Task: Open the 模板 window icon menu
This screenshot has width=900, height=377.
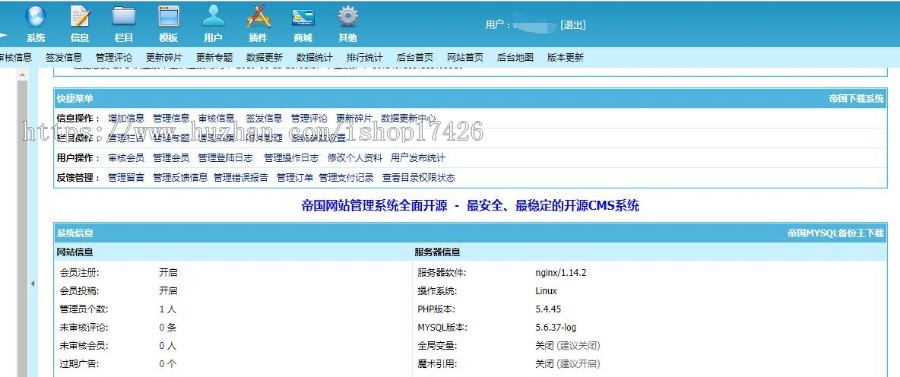Action: [x=169, y=23]
